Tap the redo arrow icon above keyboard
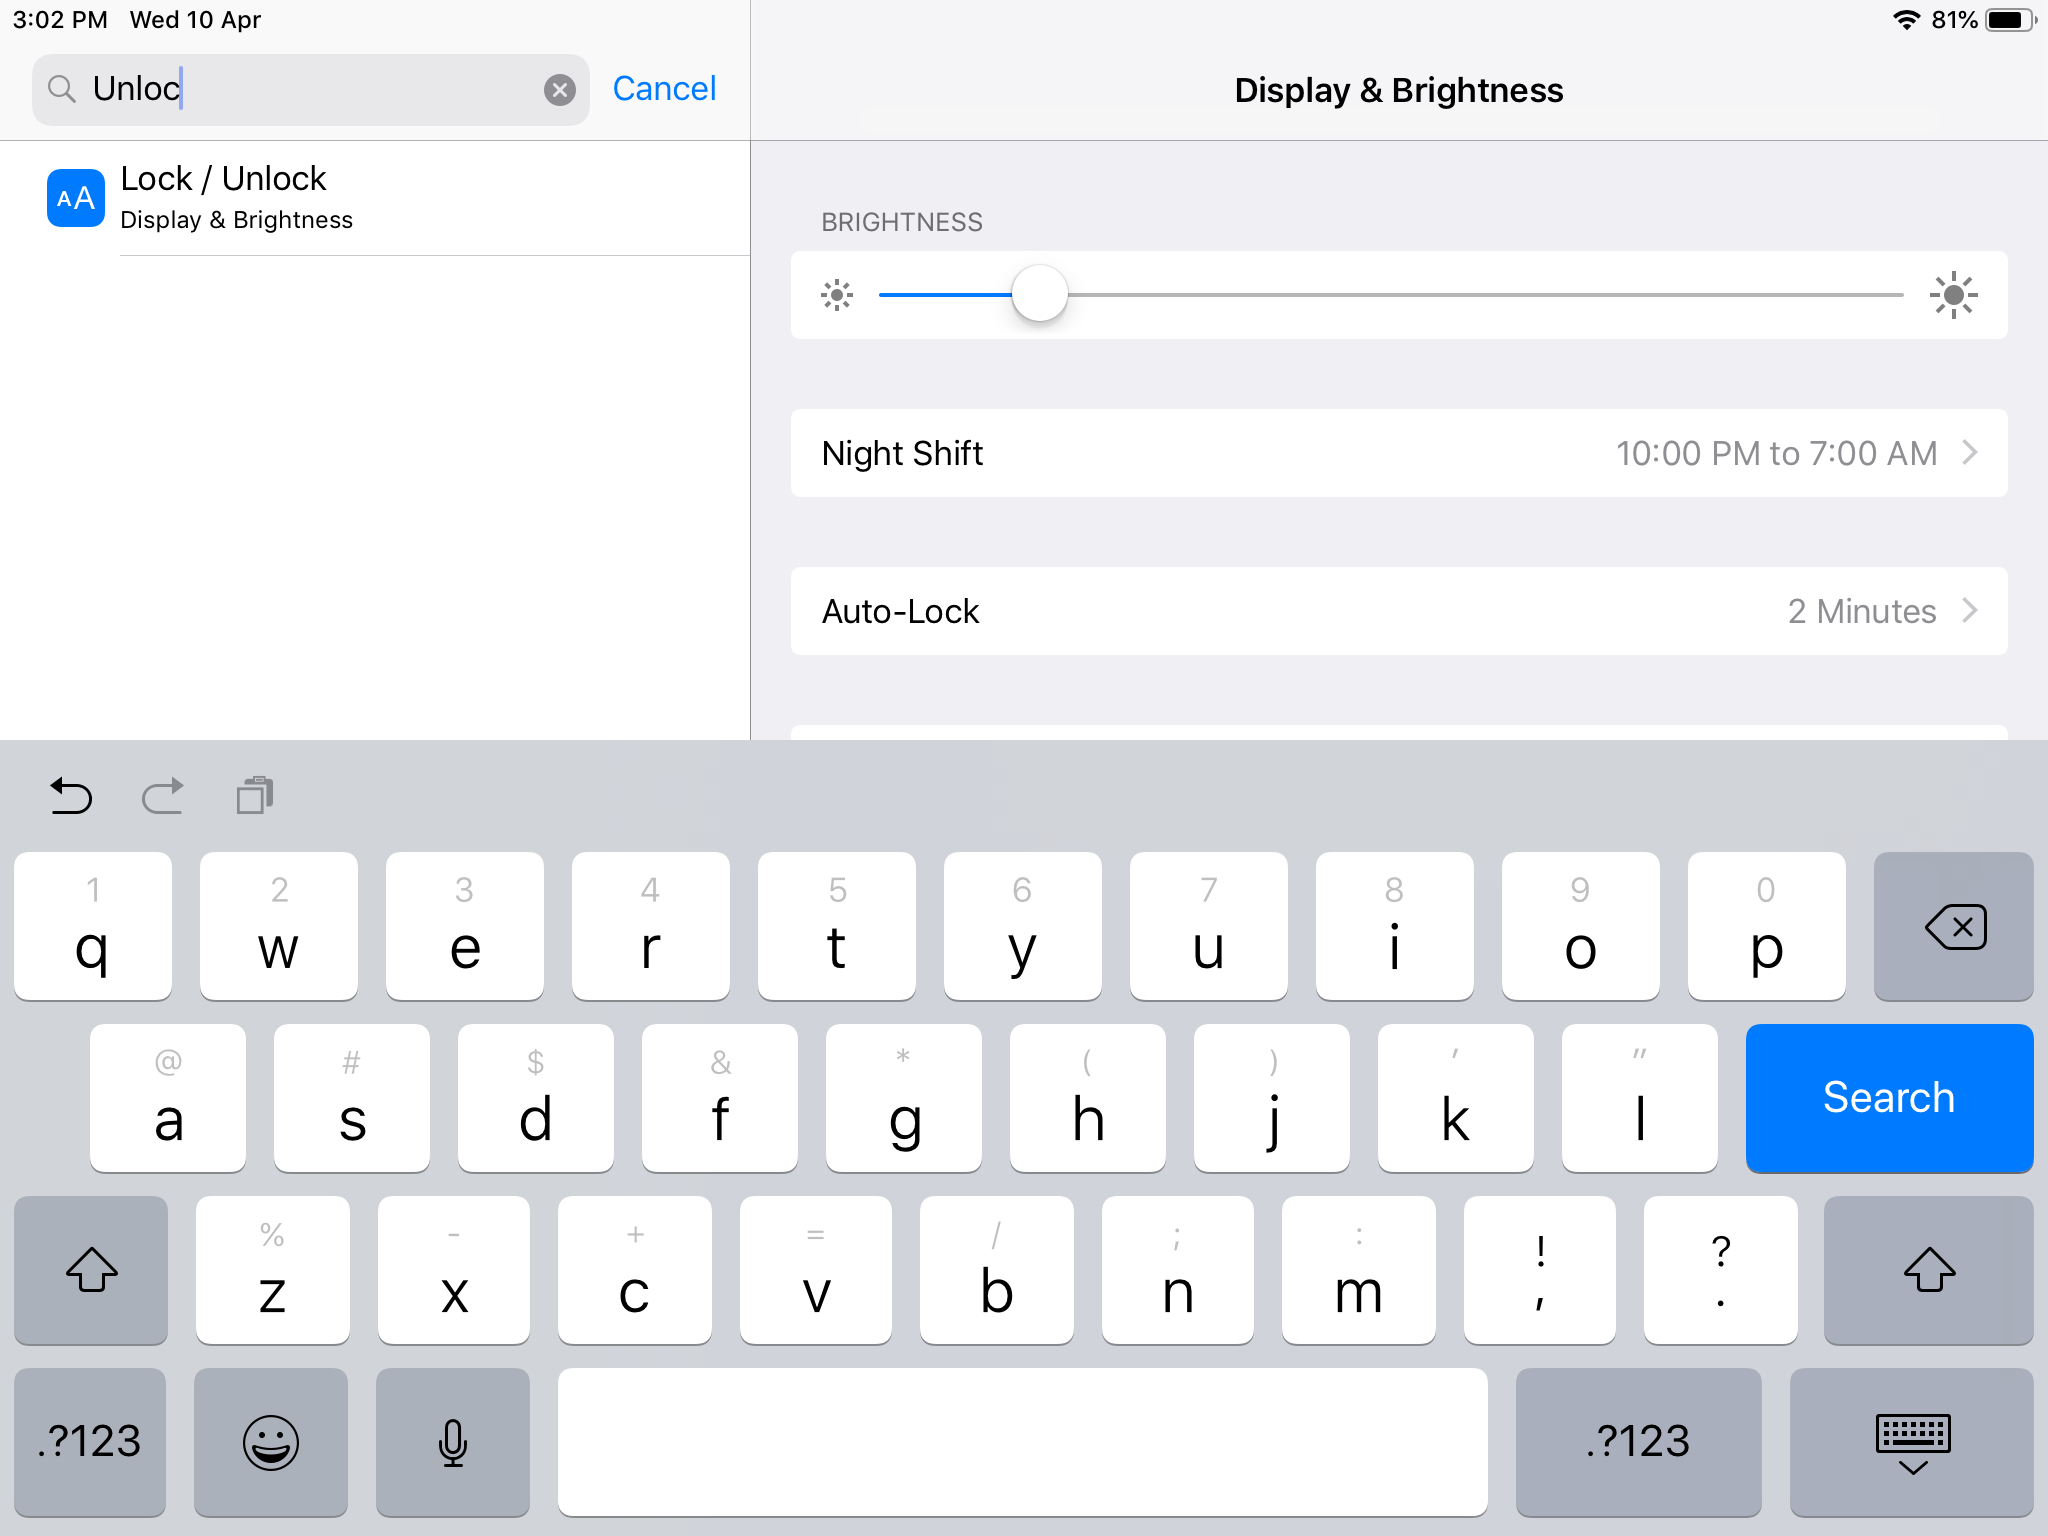The image size is (2048, 1536). tap(162, 796)
